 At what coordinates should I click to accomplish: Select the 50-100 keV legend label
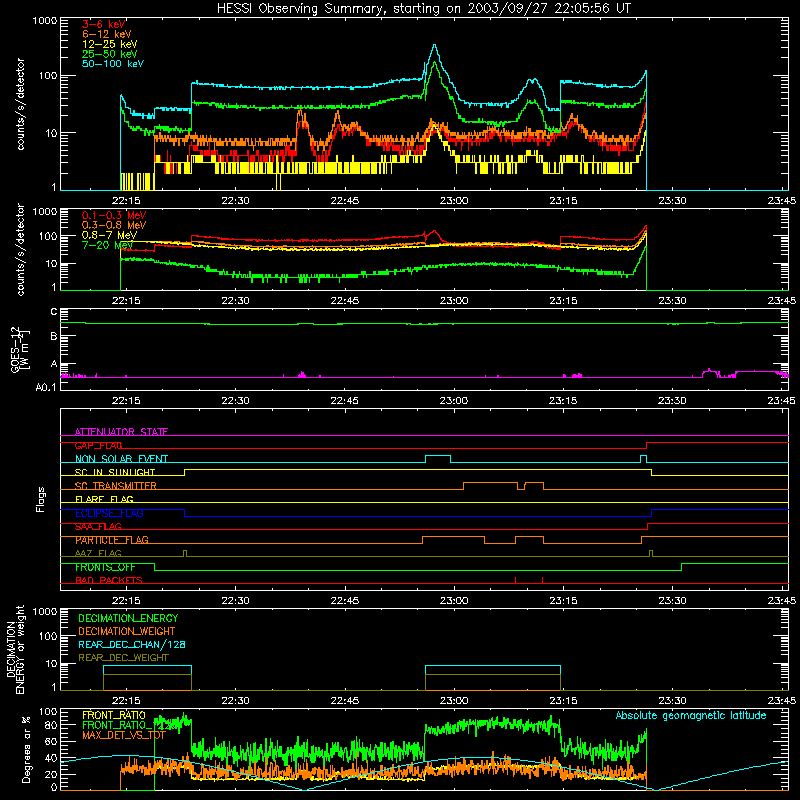pyautogui.click(x=113, y=64)
